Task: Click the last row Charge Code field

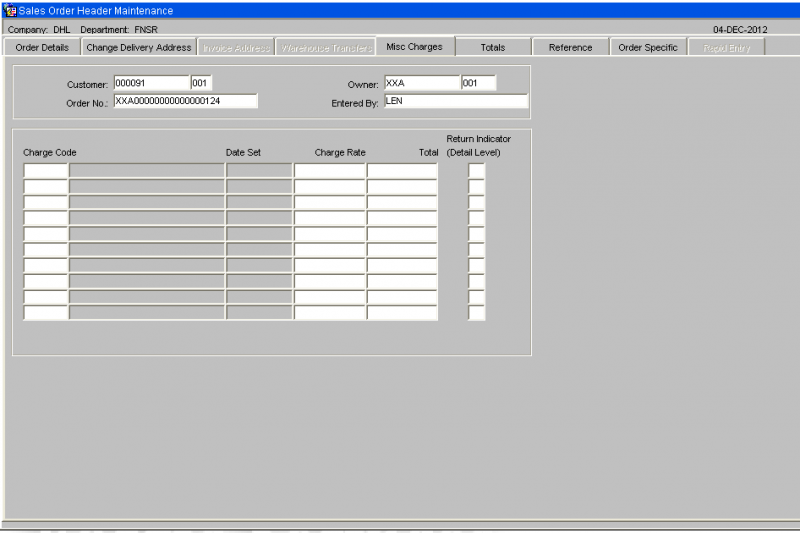Action: (x=45, y=313)
